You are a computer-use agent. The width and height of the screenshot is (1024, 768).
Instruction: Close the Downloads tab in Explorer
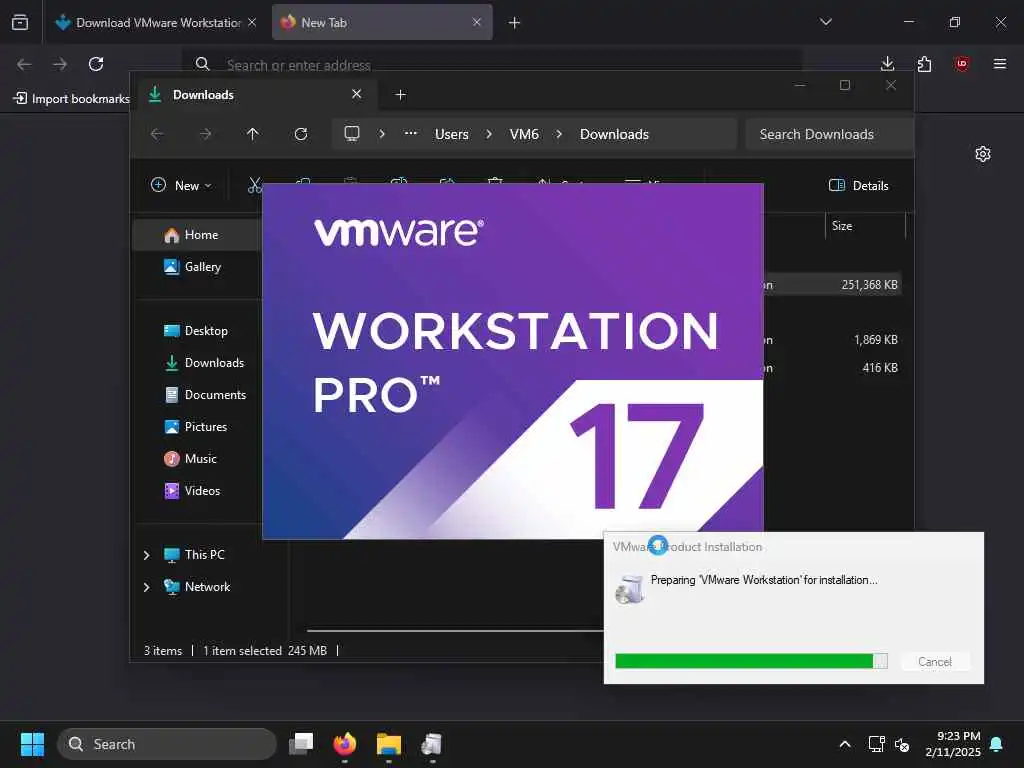(357, 94)
